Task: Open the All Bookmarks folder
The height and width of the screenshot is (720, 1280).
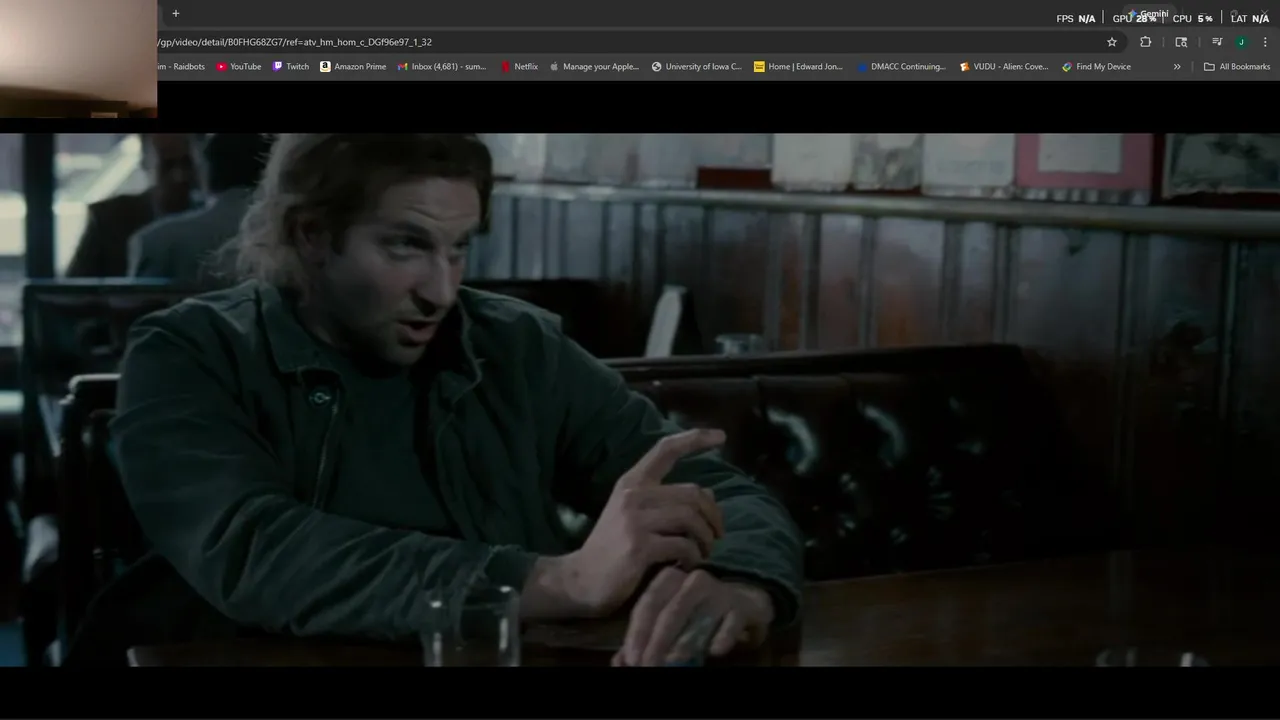Action: point(1237,67)
